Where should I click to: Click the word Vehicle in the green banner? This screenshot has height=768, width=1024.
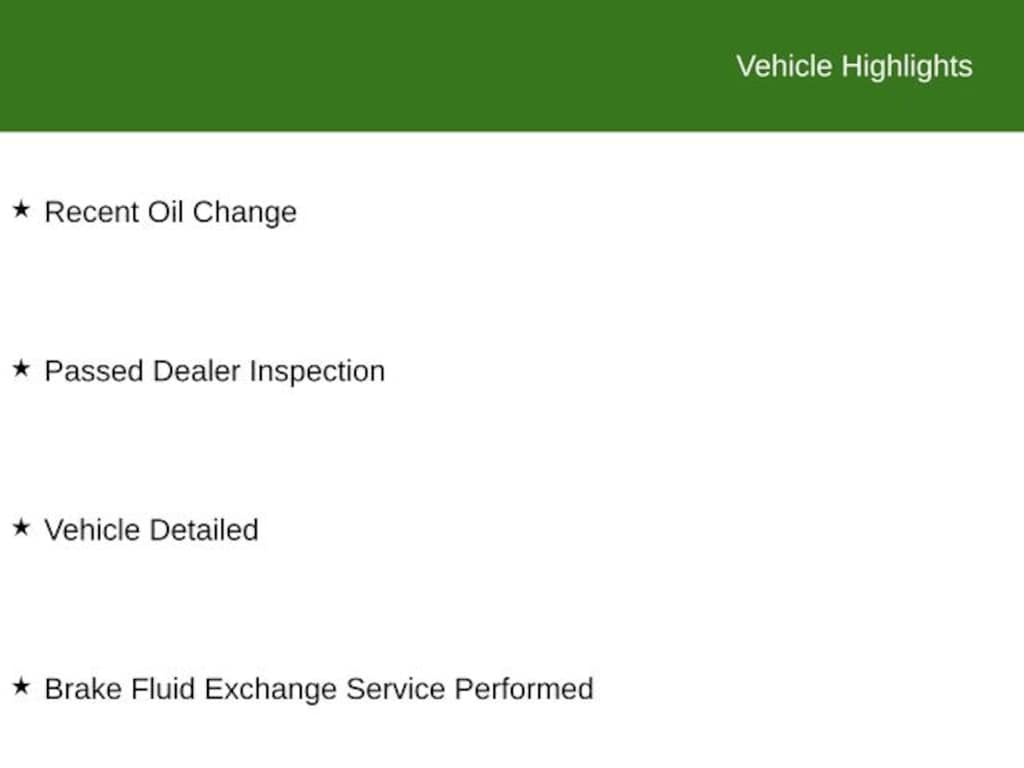(x=784, y=66)
